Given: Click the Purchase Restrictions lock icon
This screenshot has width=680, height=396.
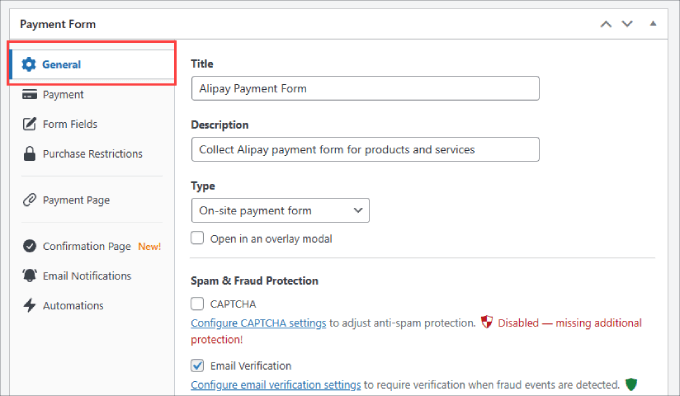Looking at the screenshot, I should 29,154.
